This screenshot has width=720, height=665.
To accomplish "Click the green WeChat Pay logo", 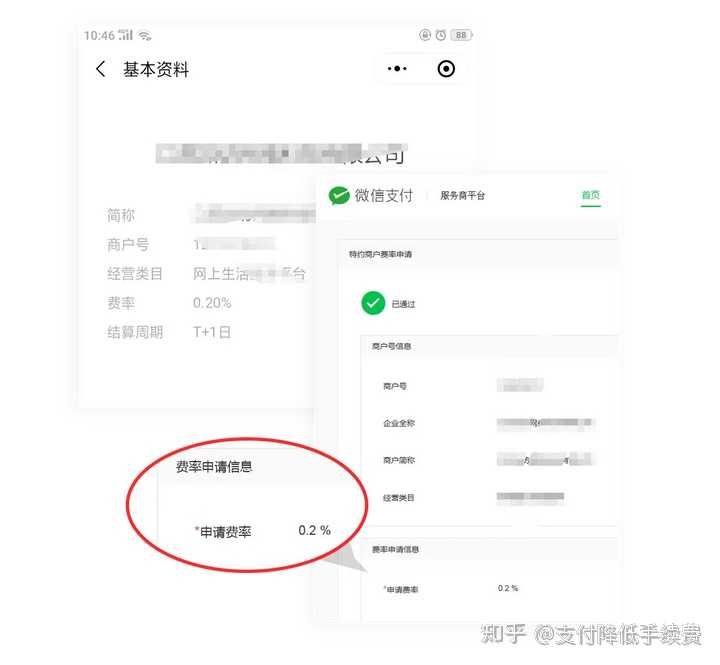I will point(339,196).
